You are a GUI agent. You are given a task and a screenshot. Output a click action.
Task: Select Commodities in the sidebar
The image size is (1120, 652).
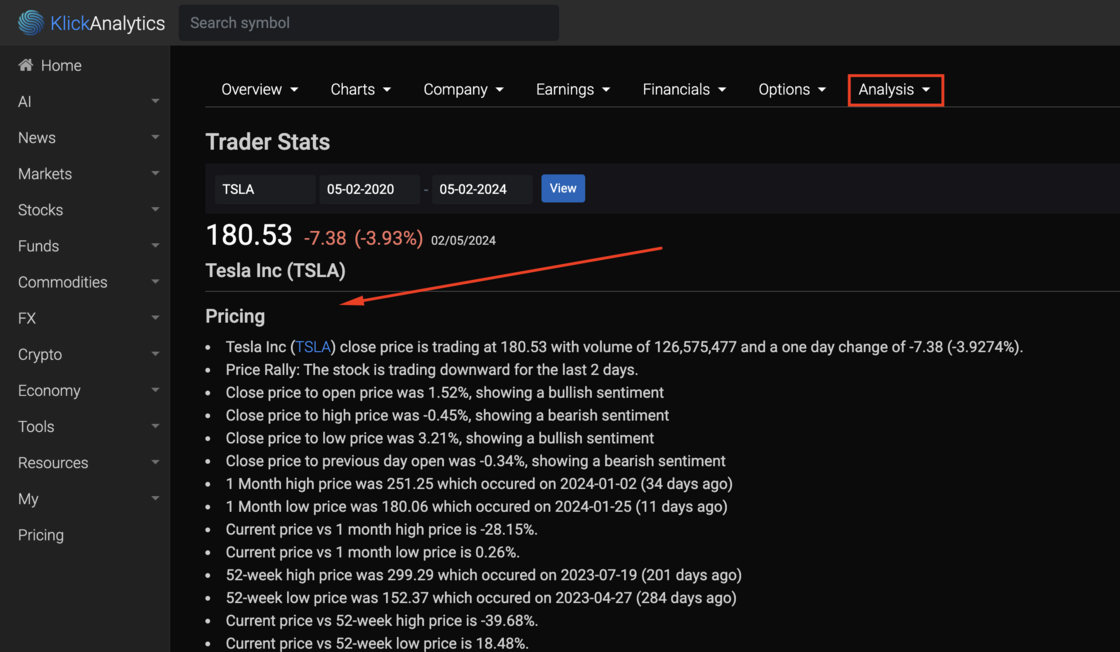click(x=63, y=282)
